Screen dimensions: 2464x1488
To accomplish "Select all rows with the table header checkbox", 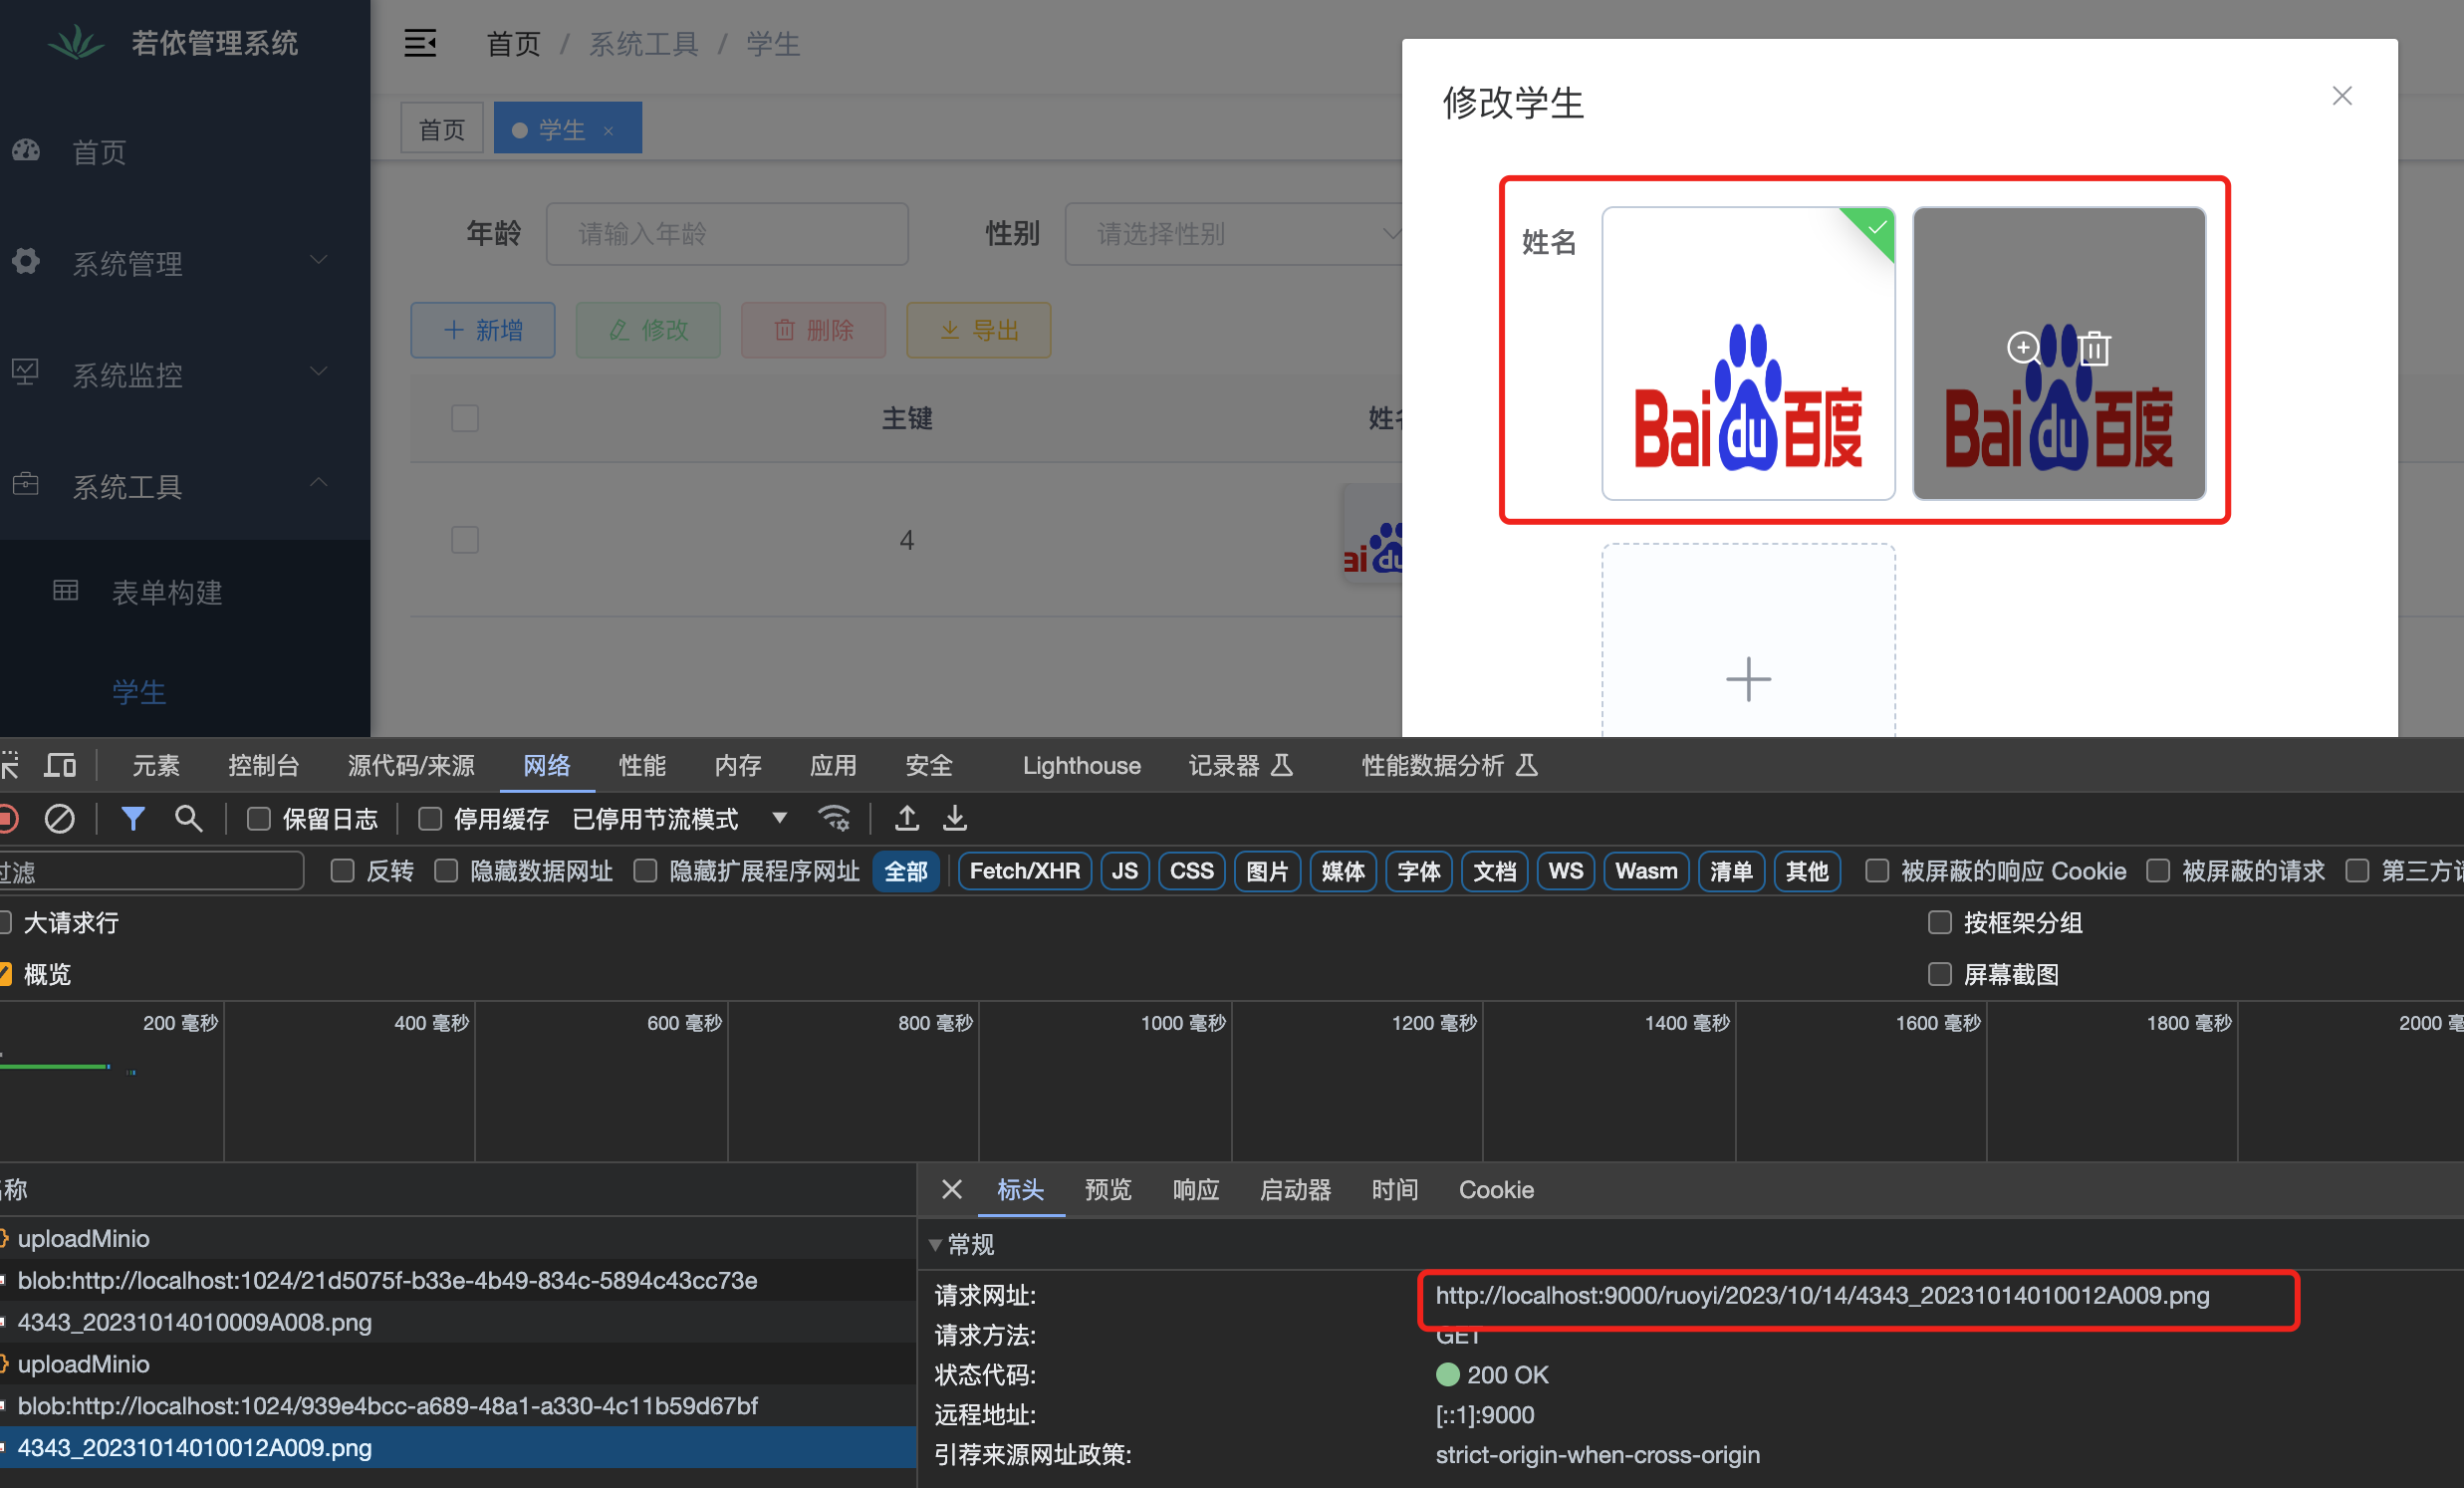I will [465, 418].
